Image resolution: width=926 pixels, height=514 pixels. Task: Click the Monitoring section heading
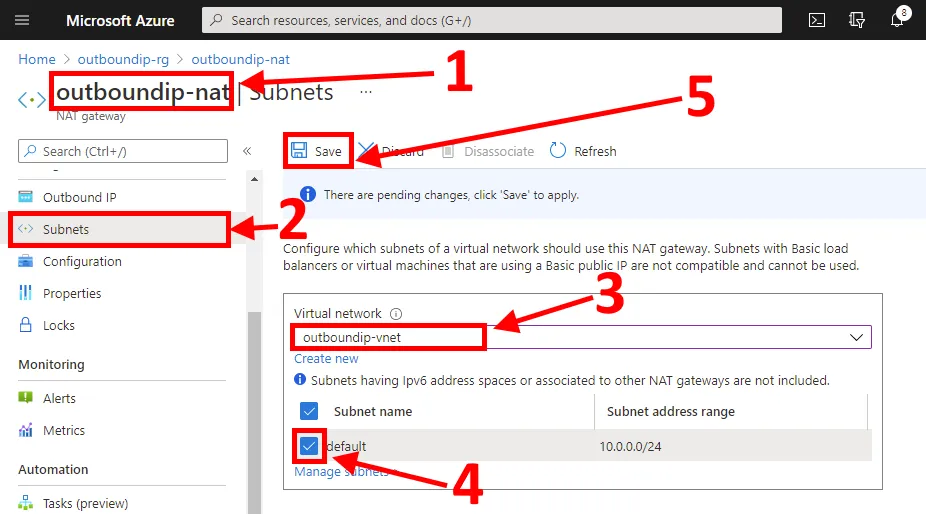51,365
